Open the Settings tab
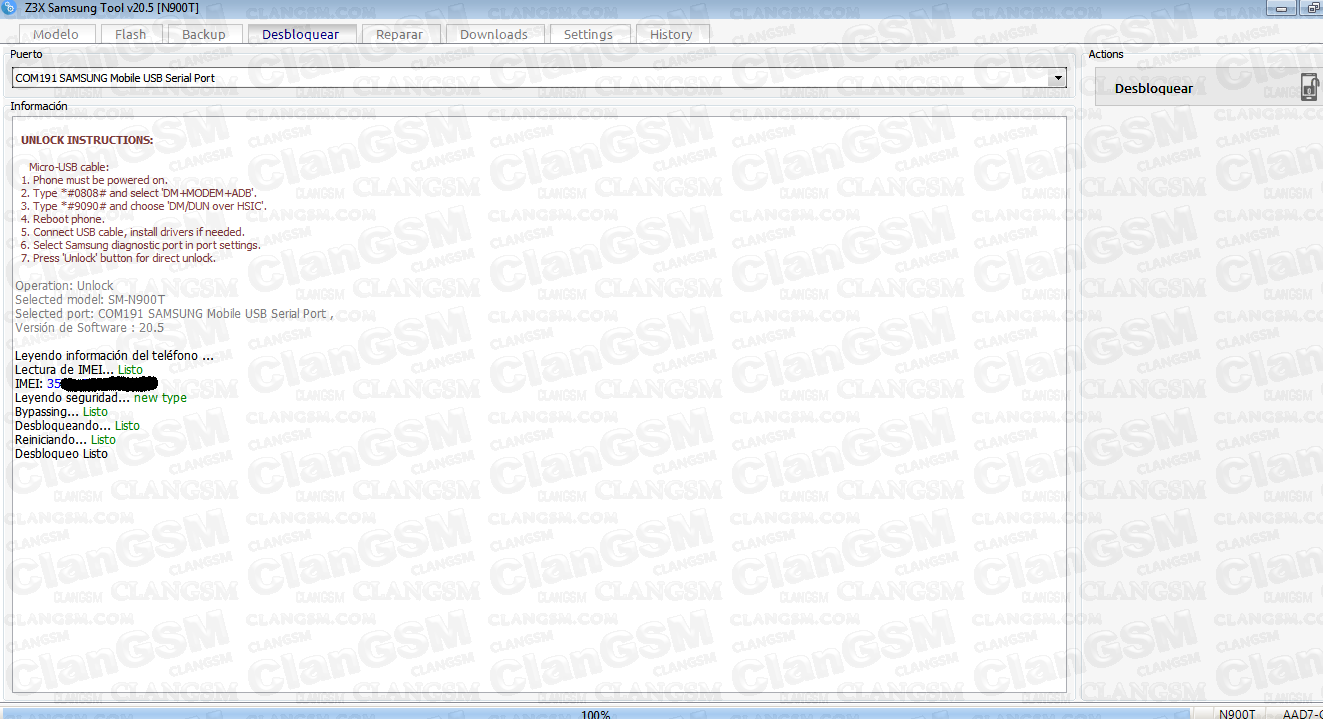This screenshot has width=1323, height=719. point(588,34)
